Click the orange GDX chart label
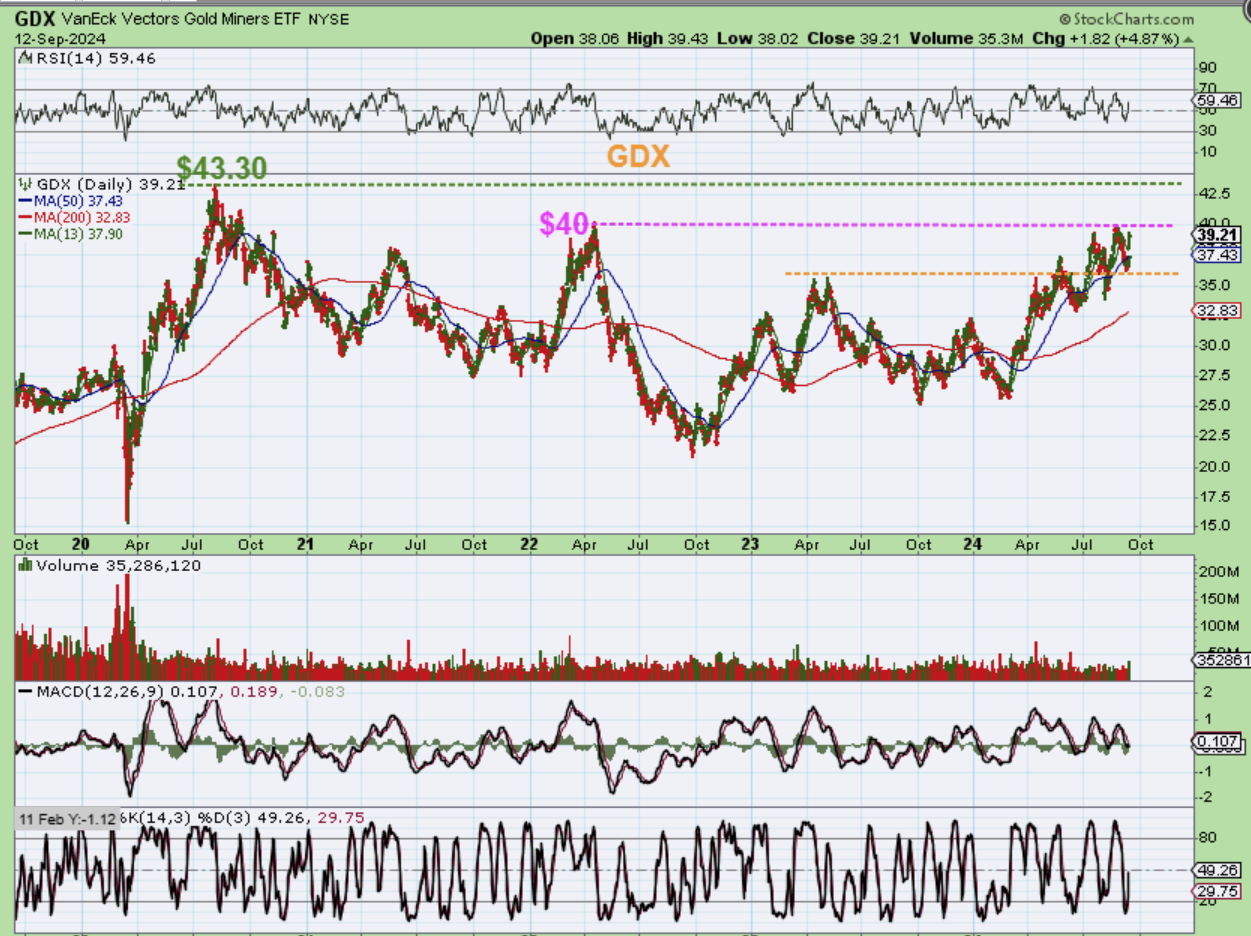 pyautogui.click(x=638, y=157)
